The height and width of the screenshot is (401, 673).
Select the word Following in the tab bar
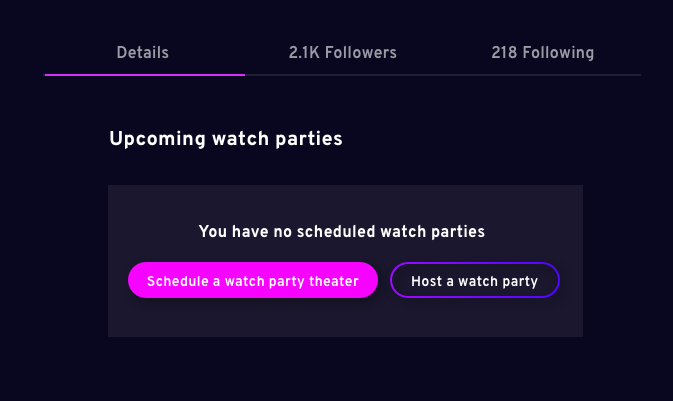click(x=558, y=53)
